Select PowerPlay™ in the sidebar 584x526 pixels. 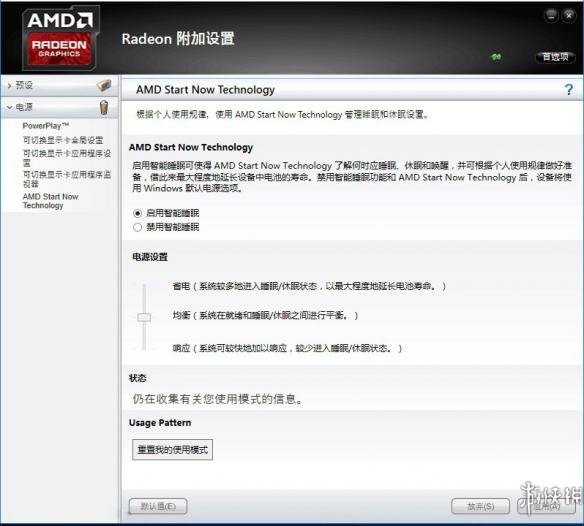pos(46,126)
